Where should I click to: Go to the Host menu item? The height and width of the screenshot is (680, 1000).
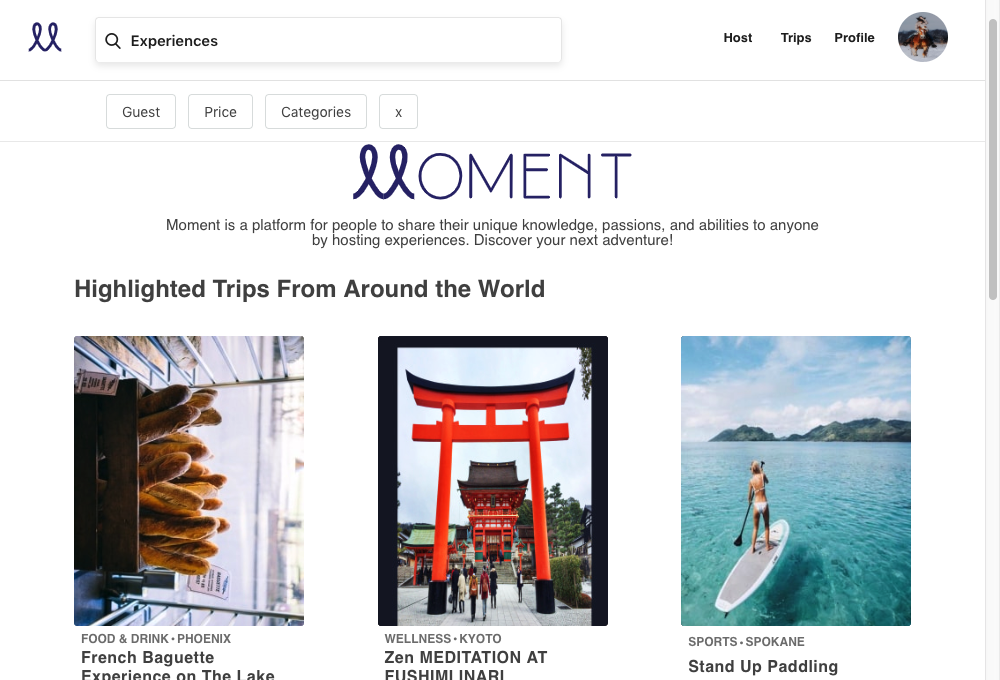738,38
